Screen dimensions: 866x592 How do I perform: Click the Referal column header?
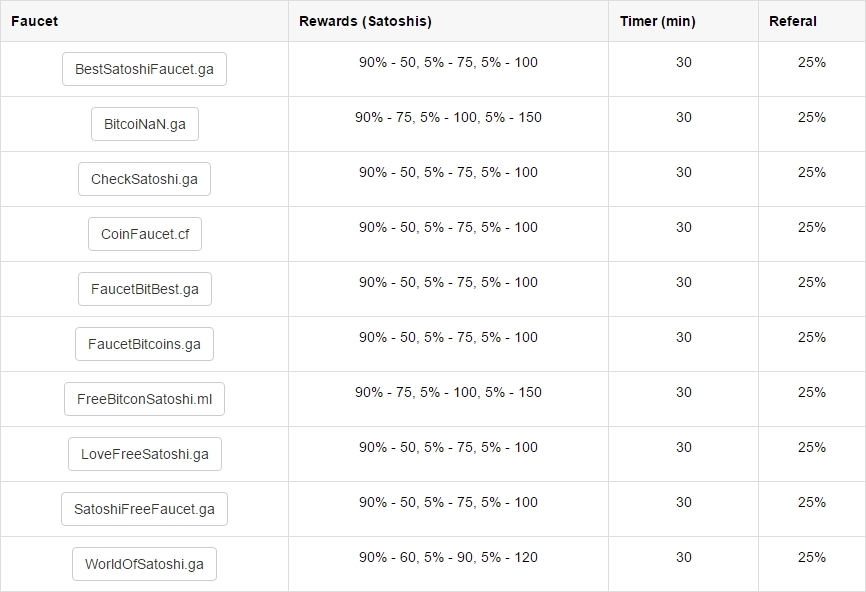[x=793, y=21]
